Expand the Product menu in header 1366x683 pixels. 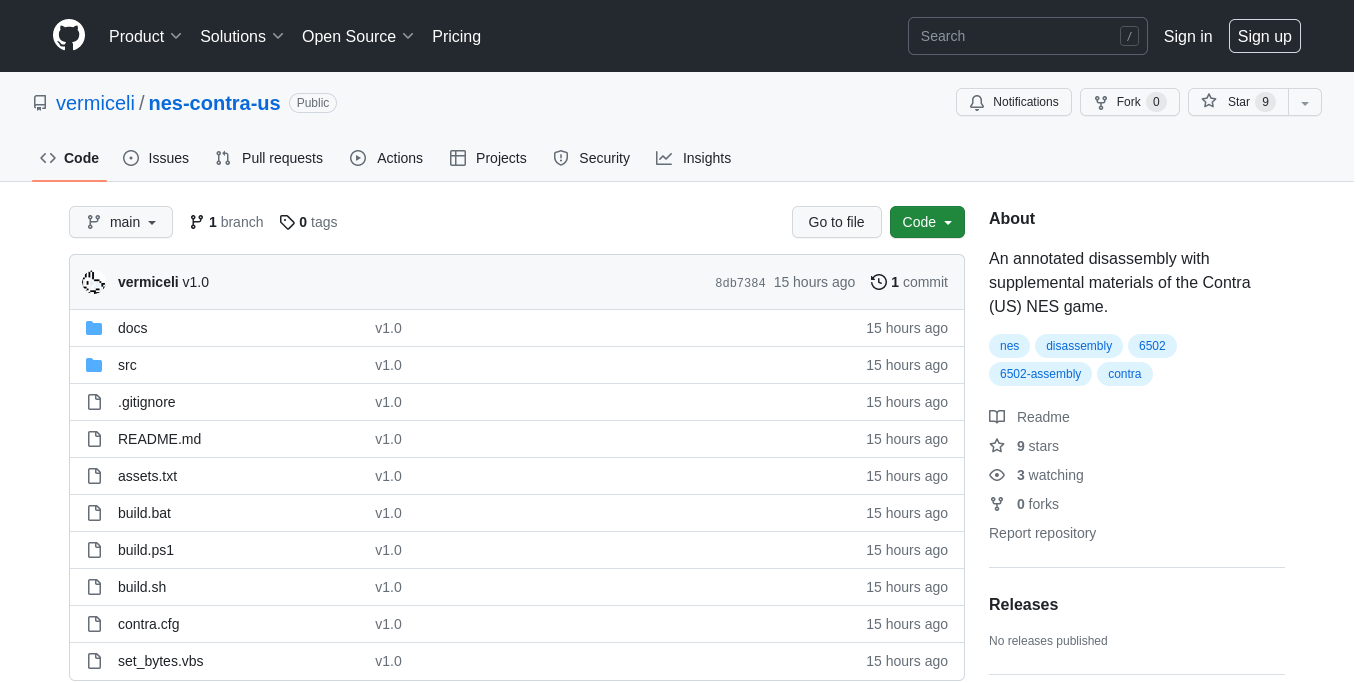pyautogui.click(x=145, y=36)
